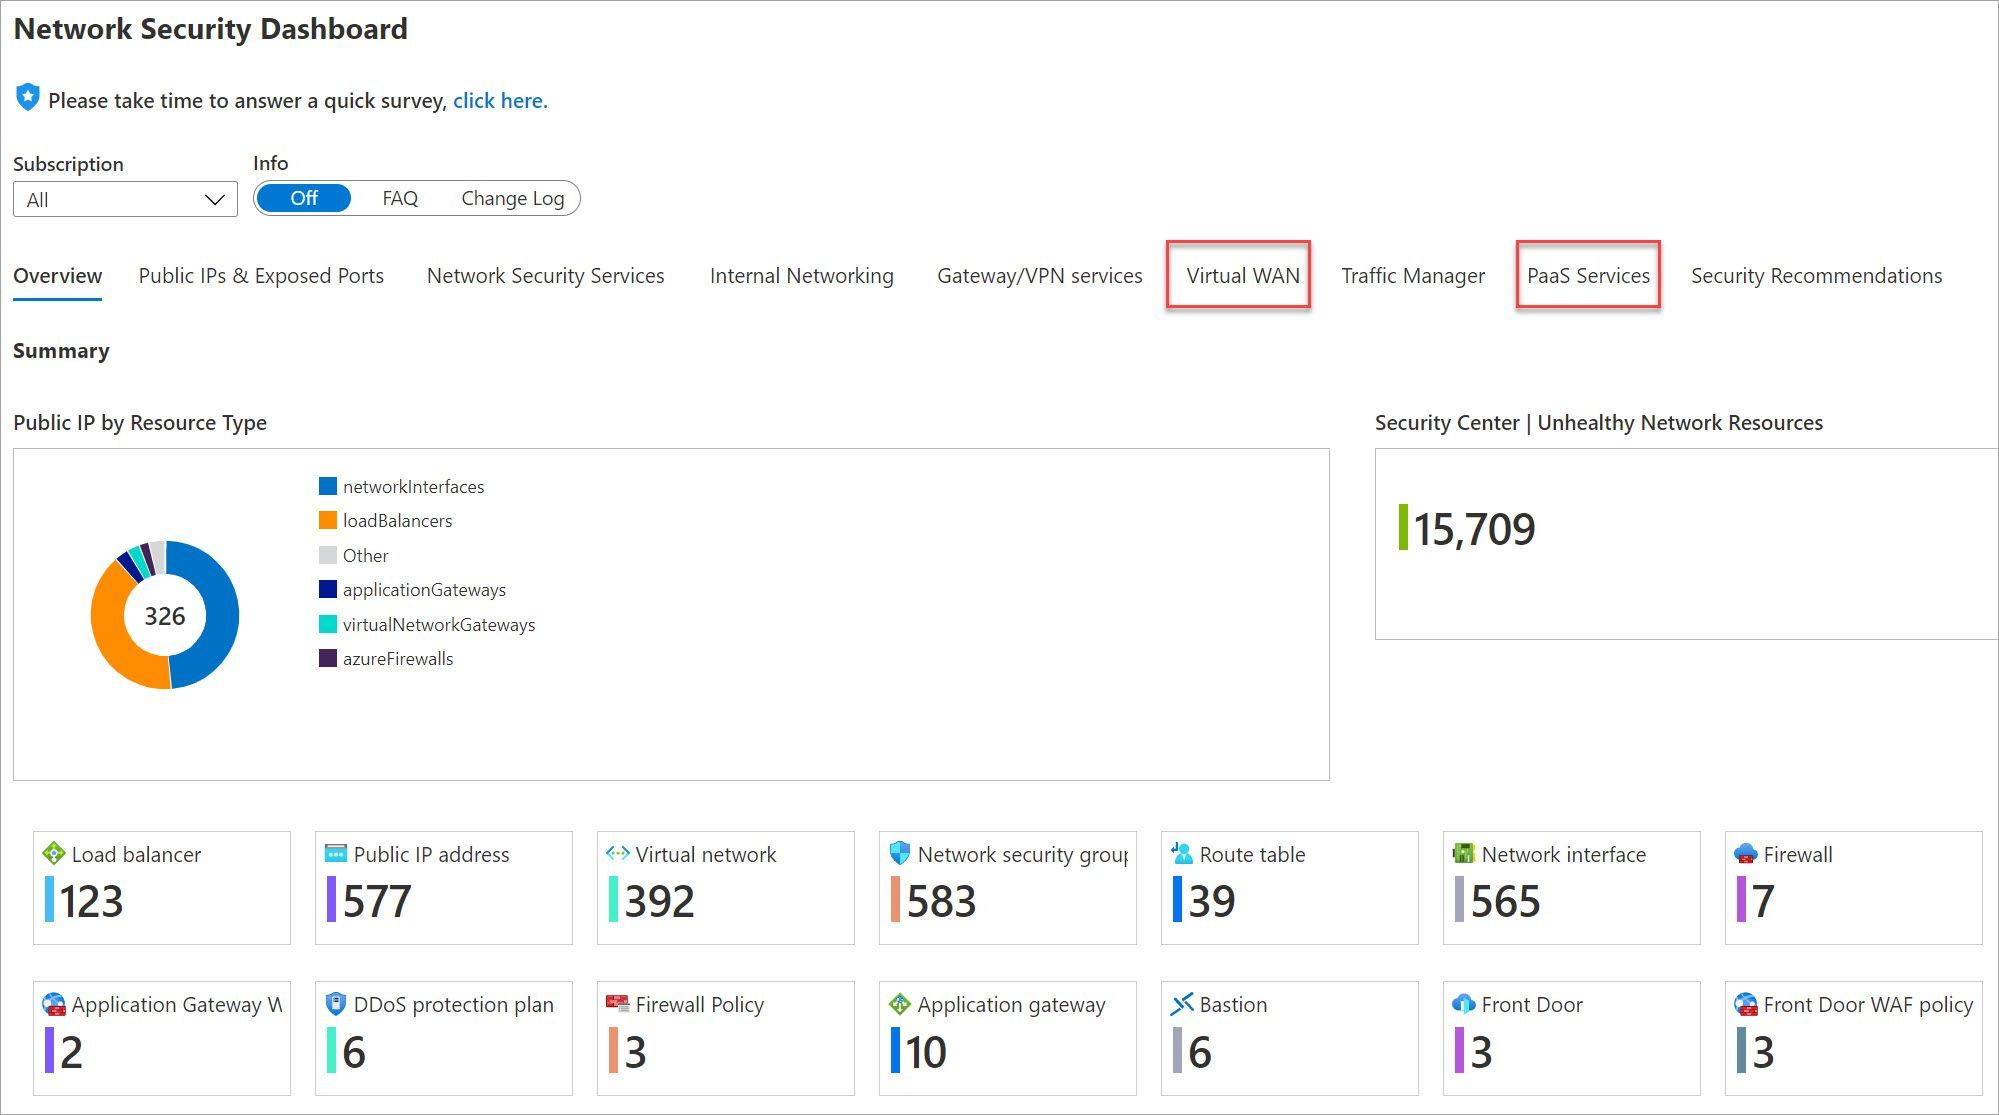
Task: Collapse the Subscription selector chevron
Action: [x=213, y=198]
